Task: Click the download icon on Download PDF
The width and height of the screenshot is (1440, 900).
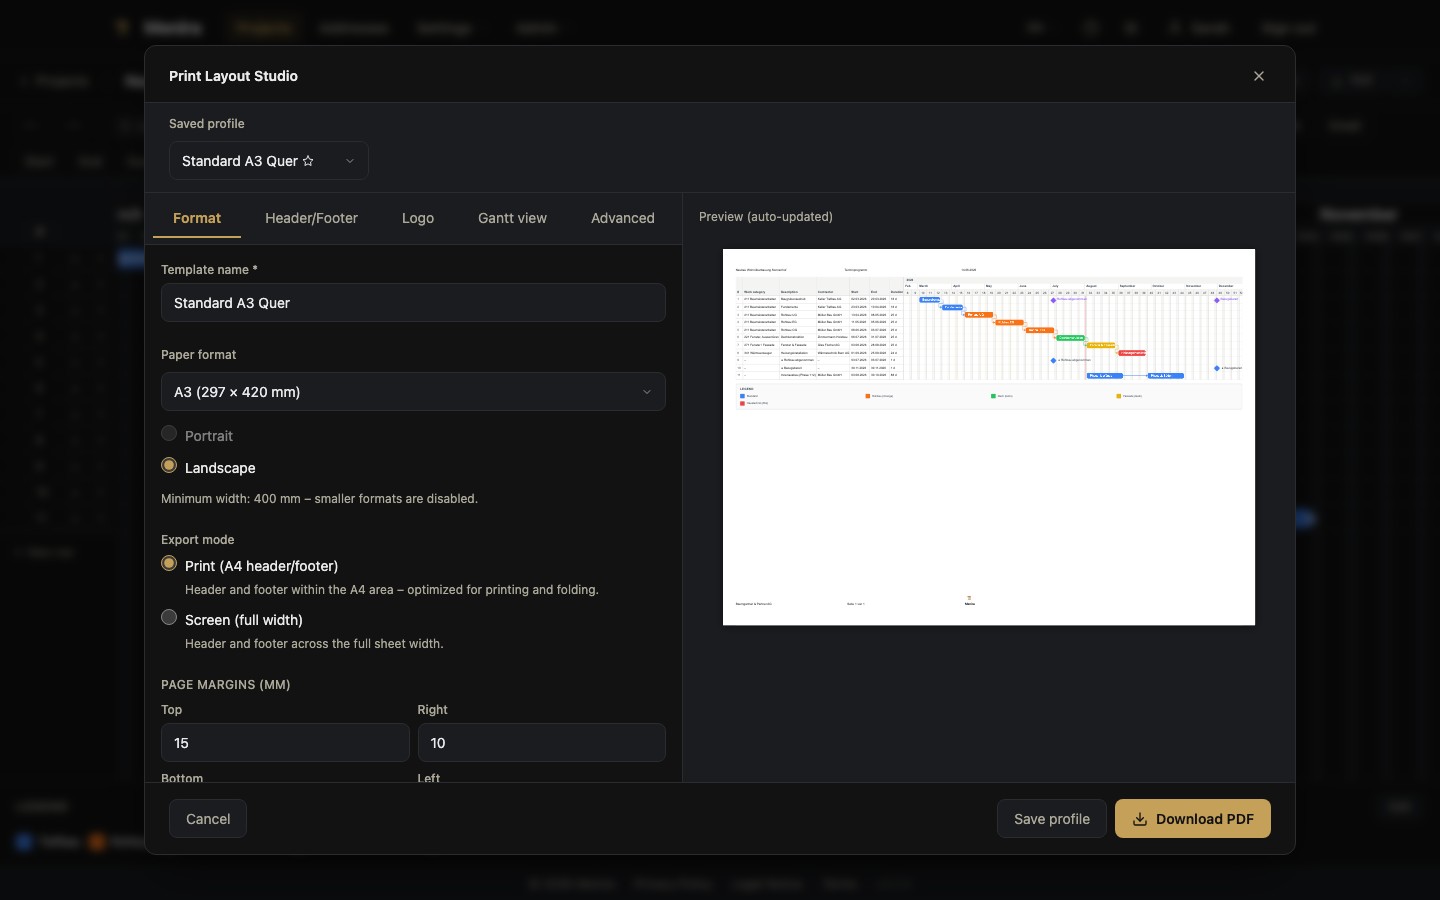Action: (1139, 819)
